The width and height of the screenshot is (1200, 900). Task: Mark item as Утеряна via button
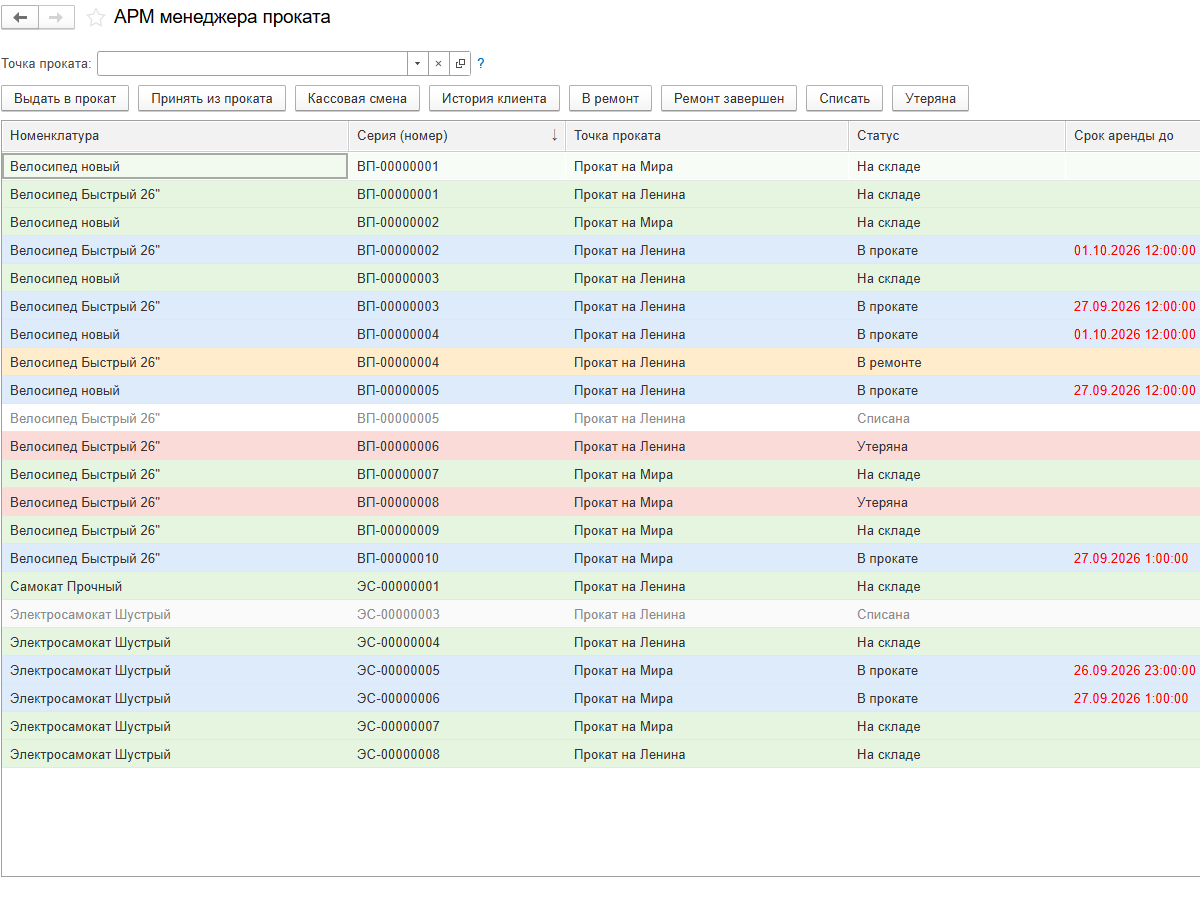[x=930, y=98]
